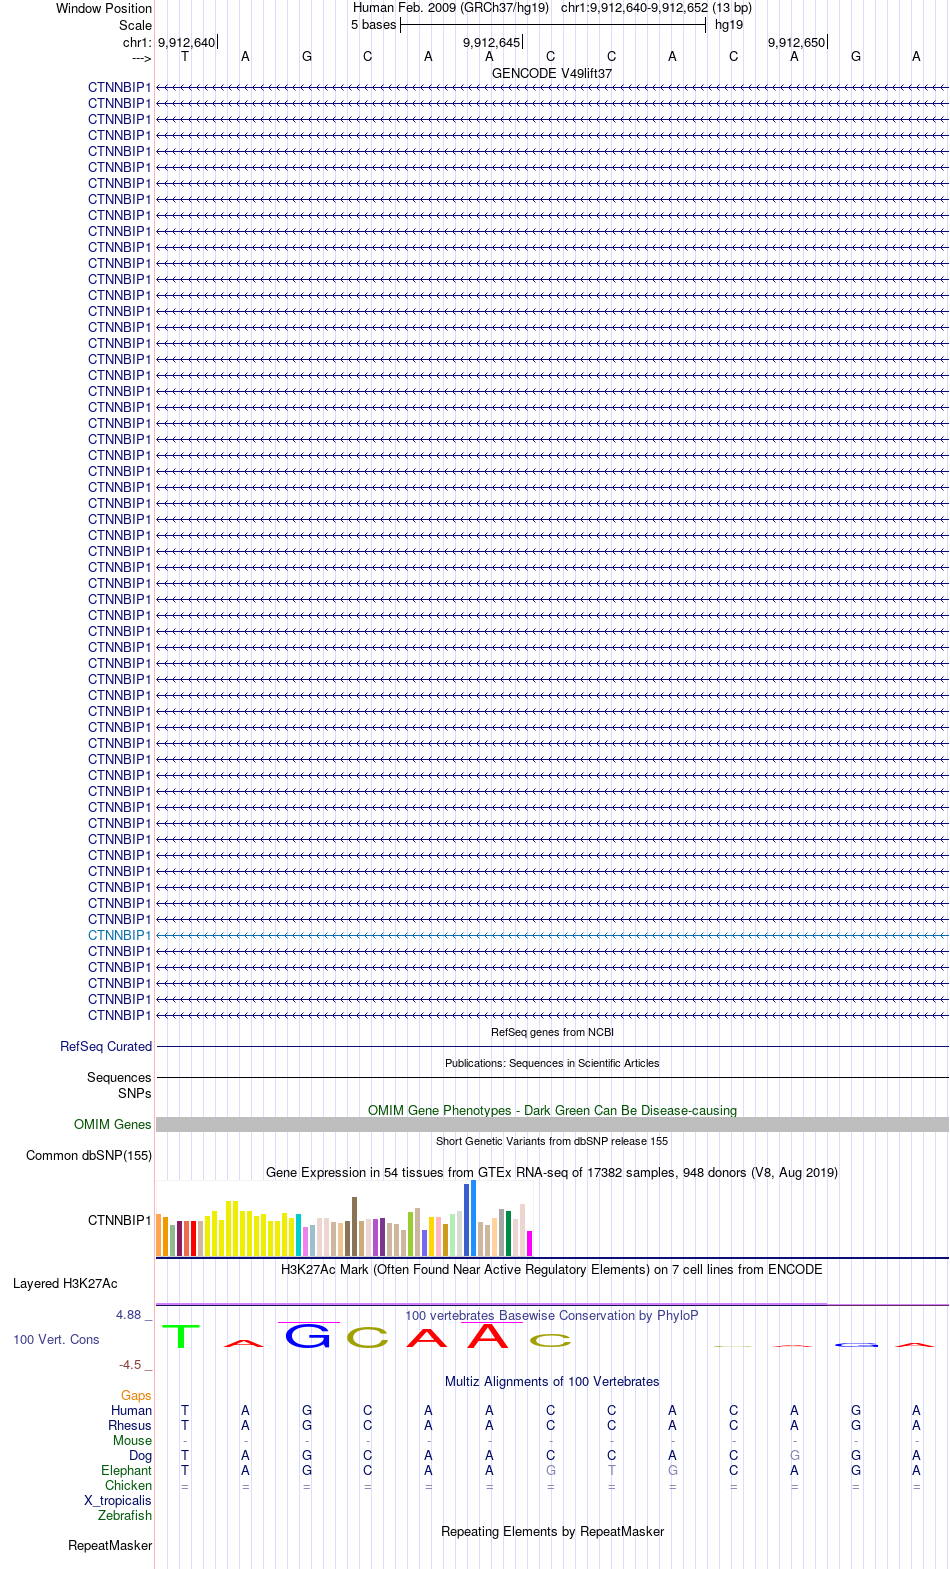The height and width of the screenshot is (1569, 950).
Task: Click the 5 bases scale bar text
Action: pyautogui.click(x=374, y=25)
